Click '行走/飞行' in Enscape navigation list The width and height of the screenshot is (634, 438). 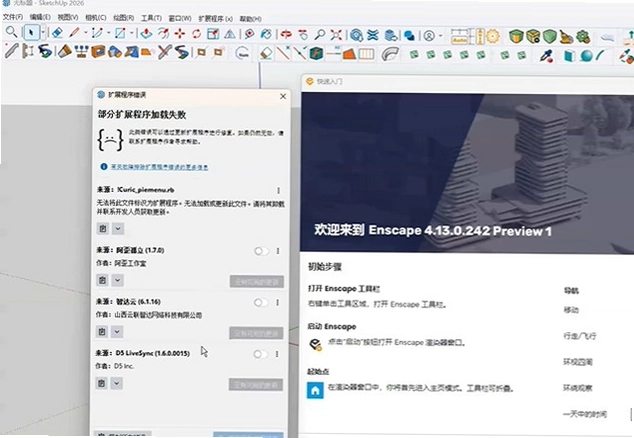[x=580, y=336]
